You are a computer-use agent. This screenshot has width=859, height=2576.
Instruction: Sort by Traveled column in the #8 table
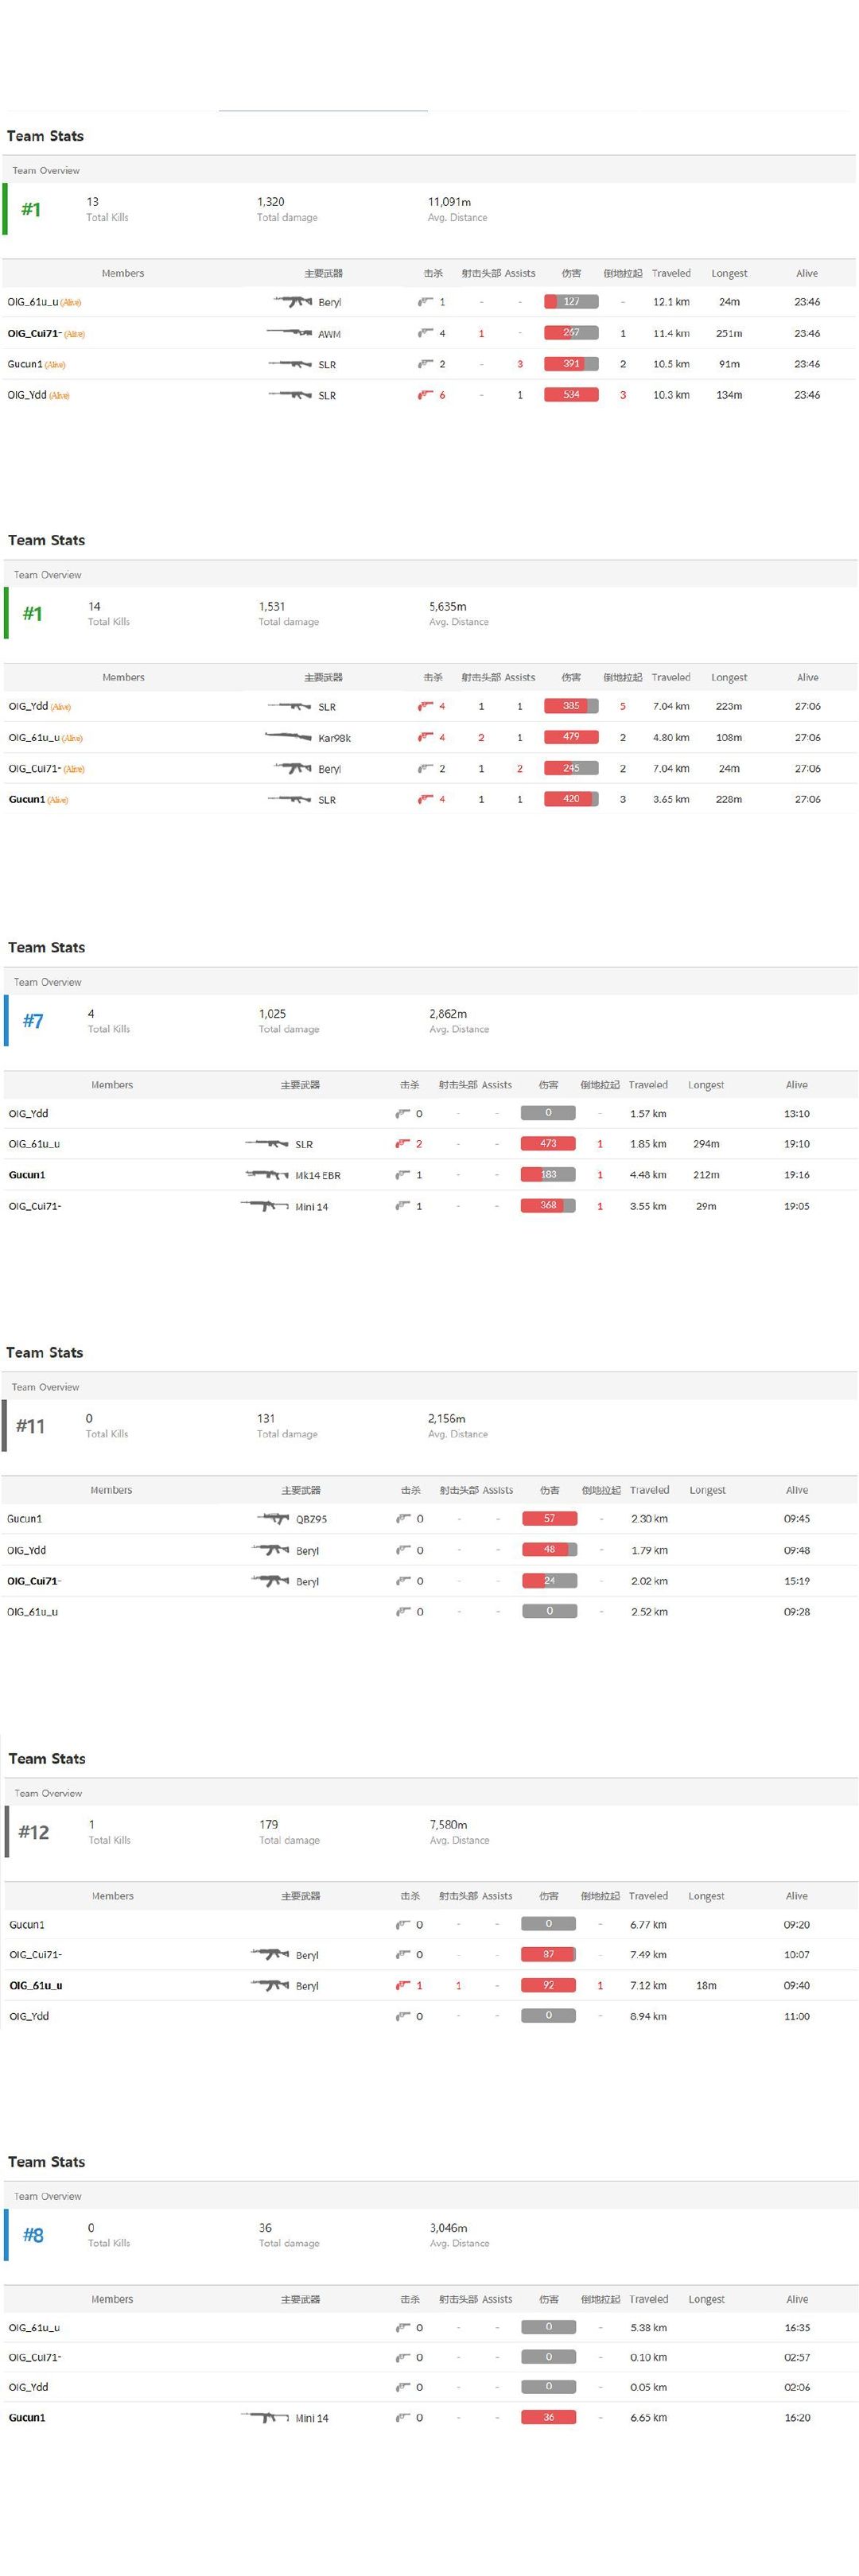[x=648, y=2299]
